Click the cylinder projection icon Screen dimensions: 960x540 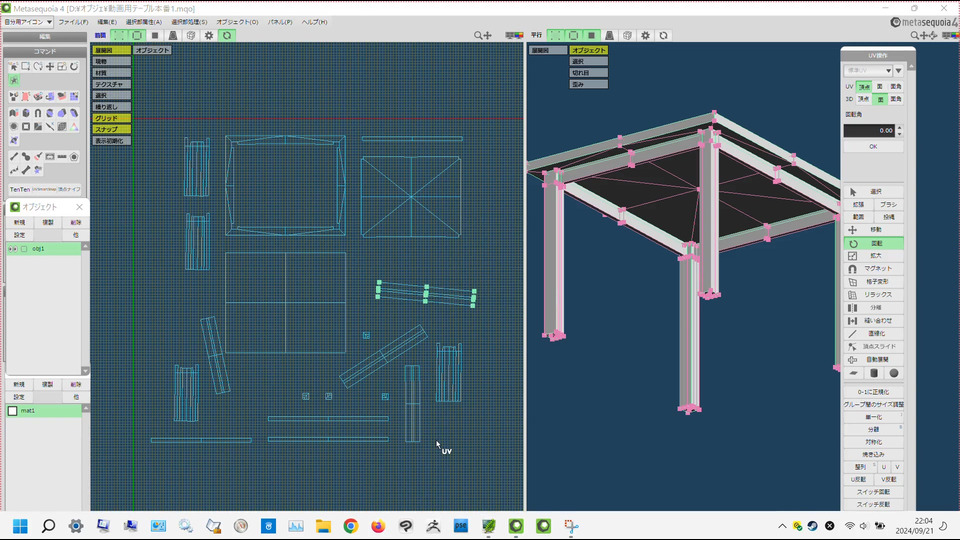(873, 373)
